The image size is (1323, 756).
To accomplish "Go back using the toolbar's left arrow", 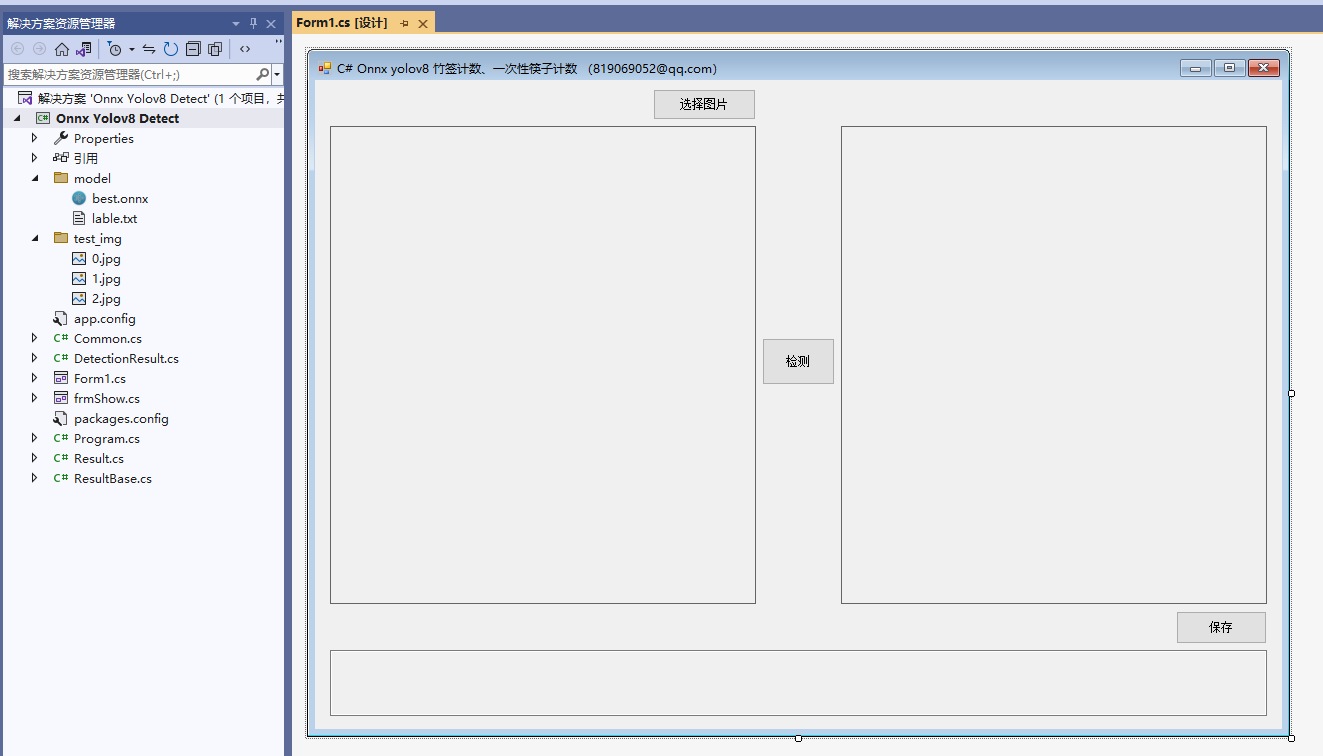I will pyautogui.click(x=17, y=49).
